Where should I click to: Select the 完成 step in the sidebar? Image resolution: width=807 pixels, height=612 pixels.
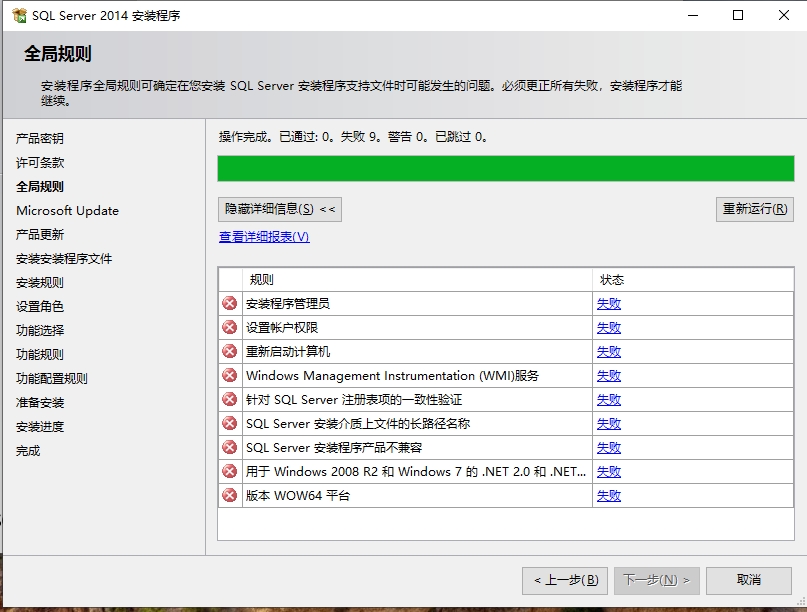(28, 451)
